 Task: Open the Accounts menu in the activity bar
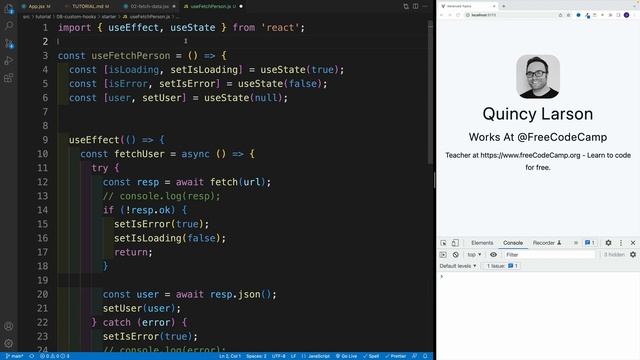coord(9,326)
